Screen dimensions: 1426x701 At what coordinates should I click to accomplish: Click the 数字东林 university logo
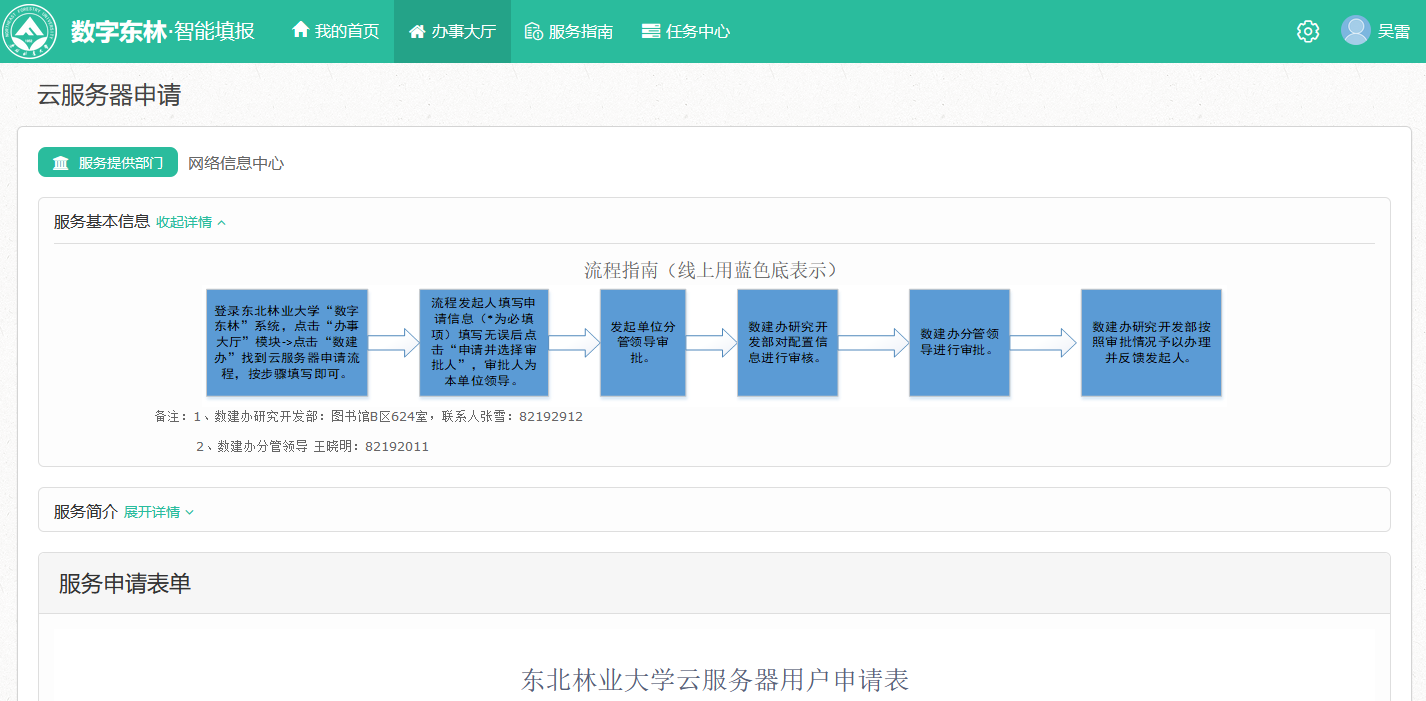34,32
